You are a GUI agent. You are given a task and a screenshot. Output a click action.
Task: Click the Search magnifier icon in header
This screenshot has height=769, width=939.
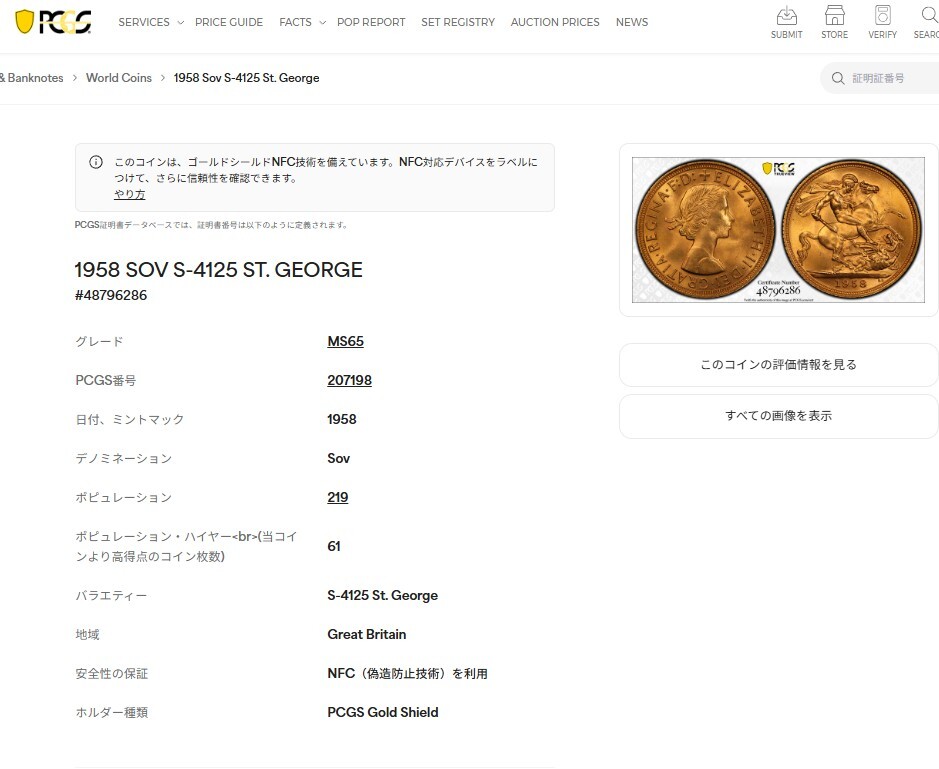point(929,15)
